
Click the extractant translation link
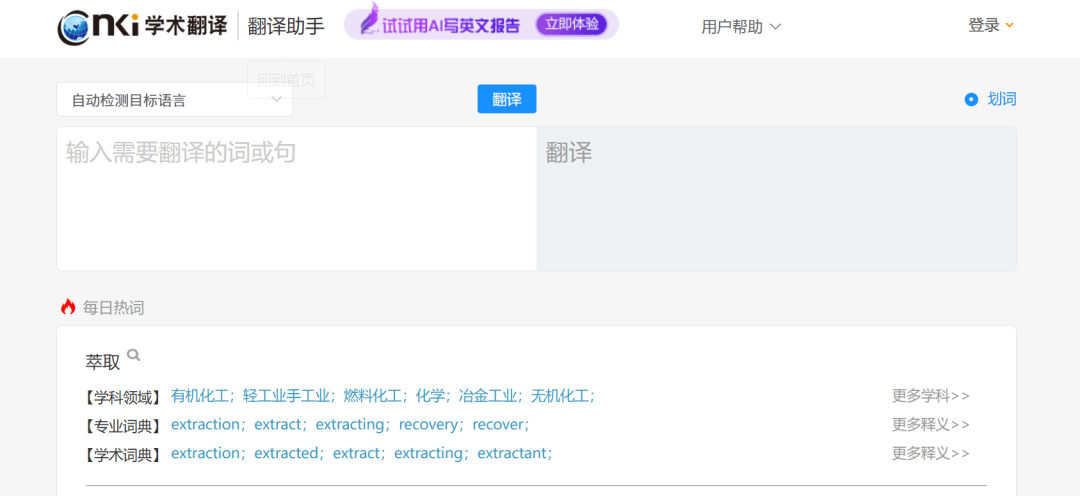(x=512, y=453)
